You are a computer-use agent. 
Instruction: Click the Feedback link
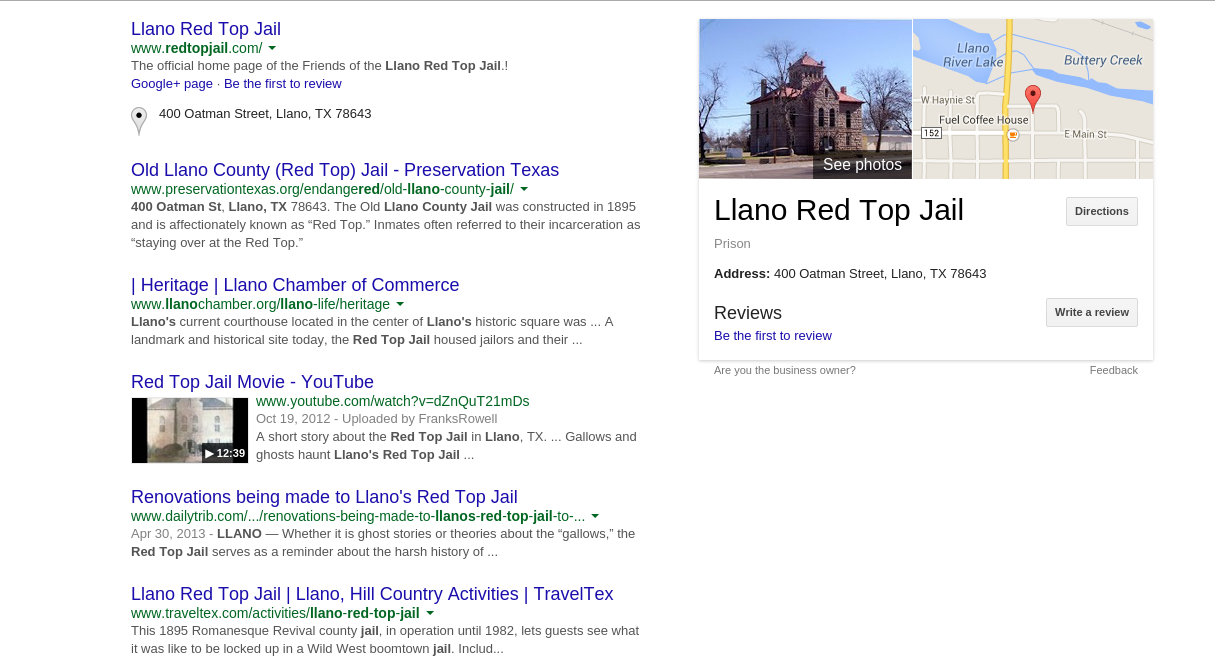click(1114, 370)
